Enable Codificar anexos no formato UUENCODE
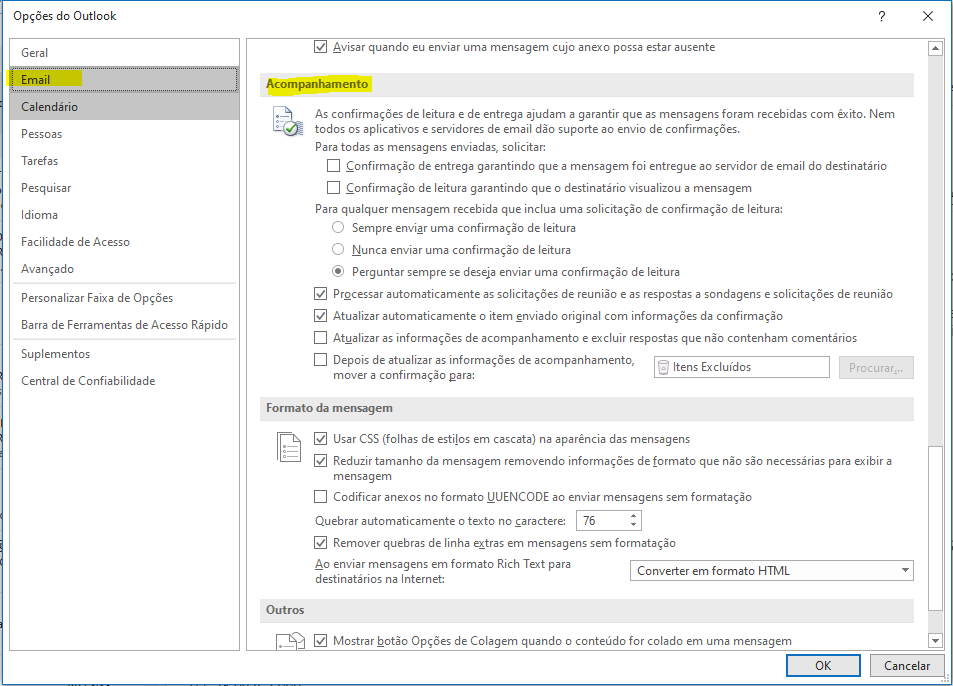 click(x=320, y=497)
